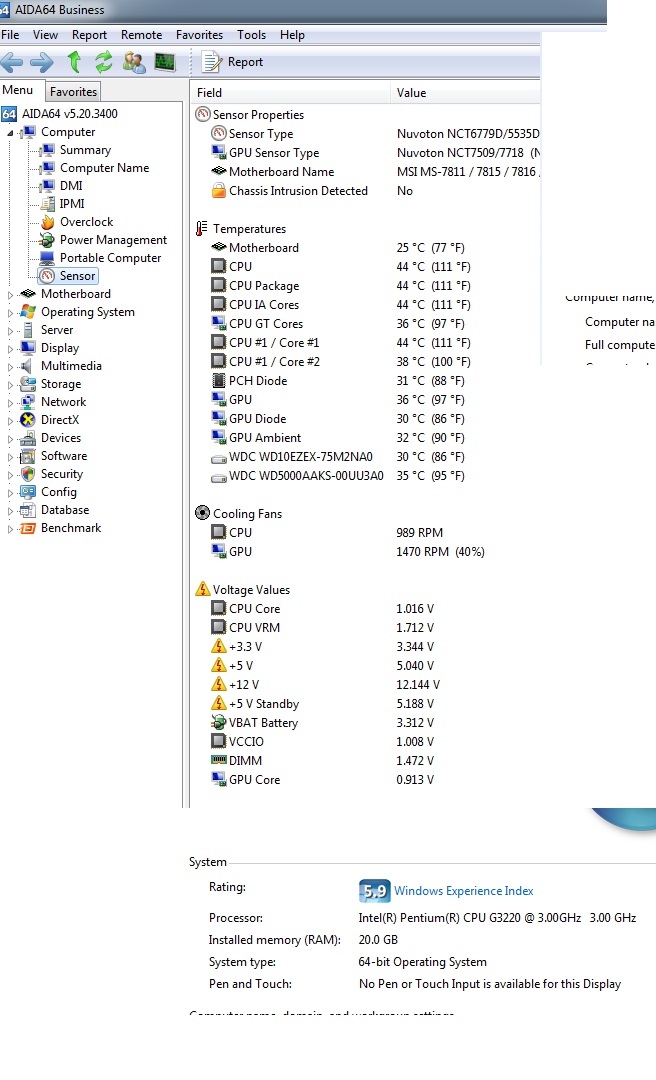Viewport: 656px width, 1080px height.
Task: Expand the Network tree node
Action: coord(10,402)
